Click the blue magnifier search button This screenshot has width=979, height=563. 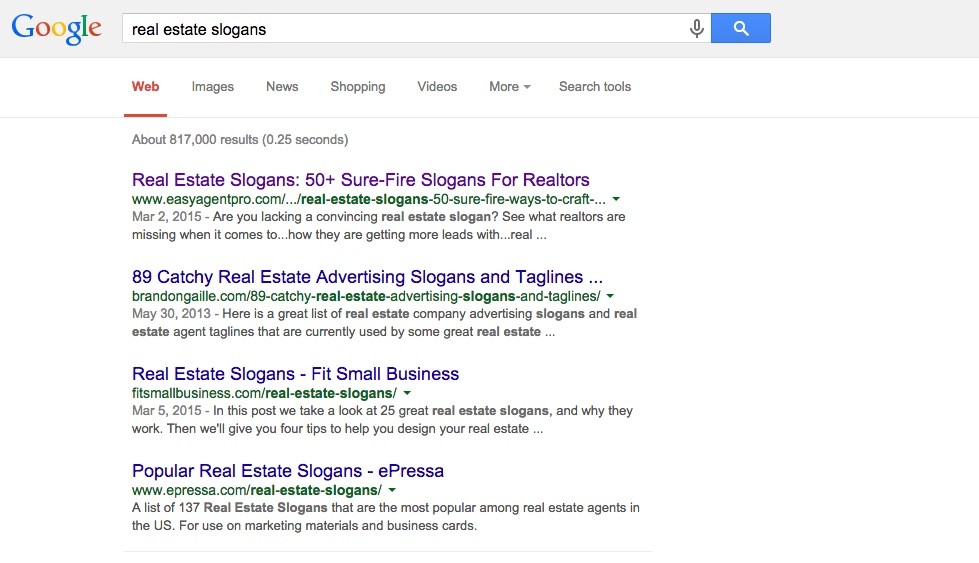740,28
